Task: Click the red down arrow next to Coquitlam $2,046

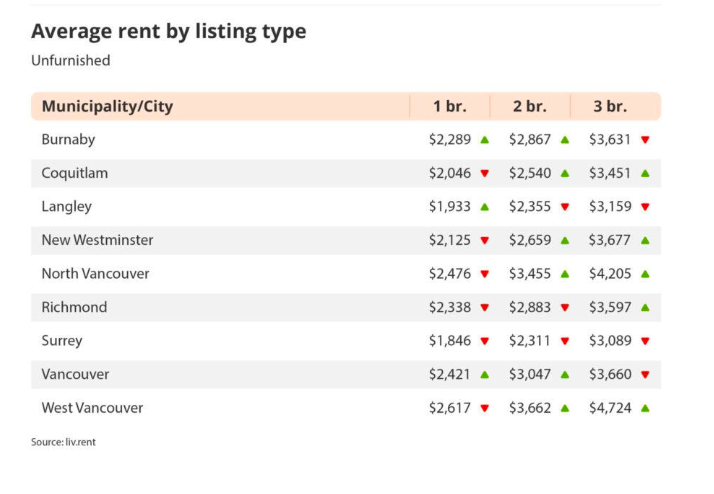Action: click(x=484, y=173)
